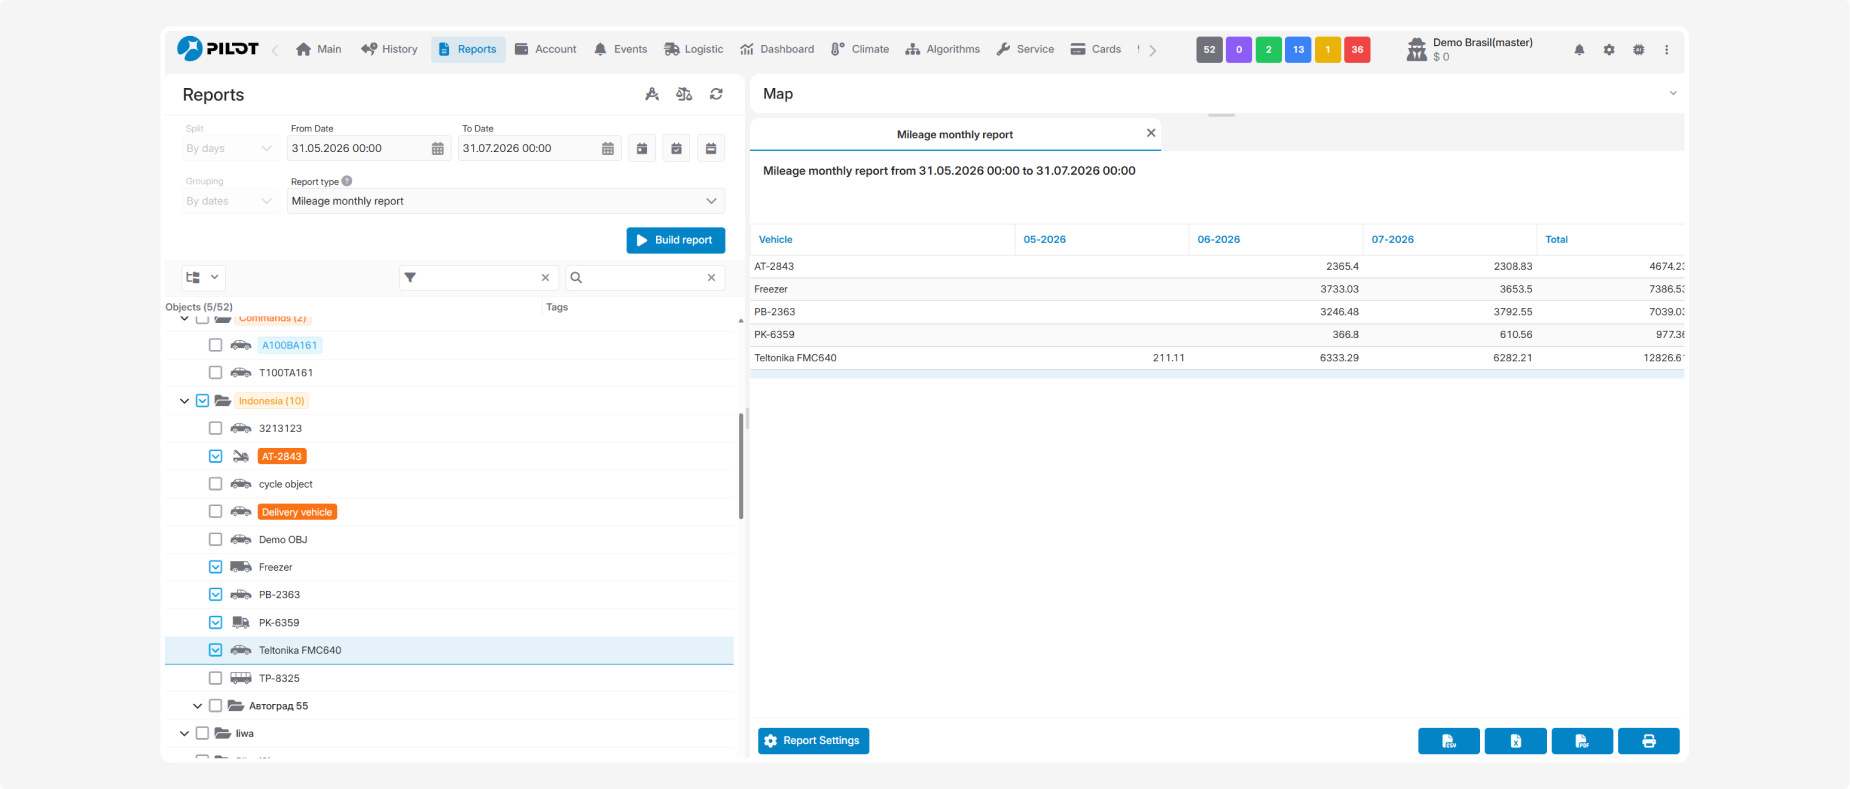Close the Mileage monthly report tab
Screen dimensions: 1850x789
[1151, 133]
